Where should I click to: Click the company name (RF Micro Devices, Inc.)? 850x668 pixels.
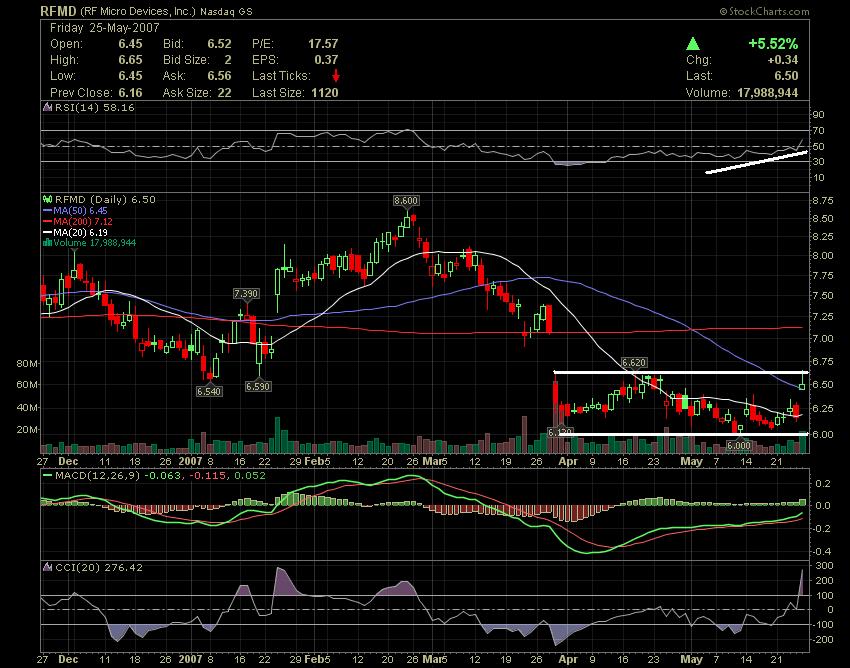coord(138,11)
